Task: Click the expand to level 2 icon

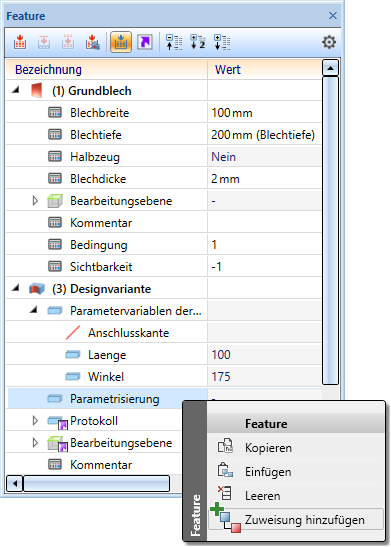Action: [x=198, y=42]
